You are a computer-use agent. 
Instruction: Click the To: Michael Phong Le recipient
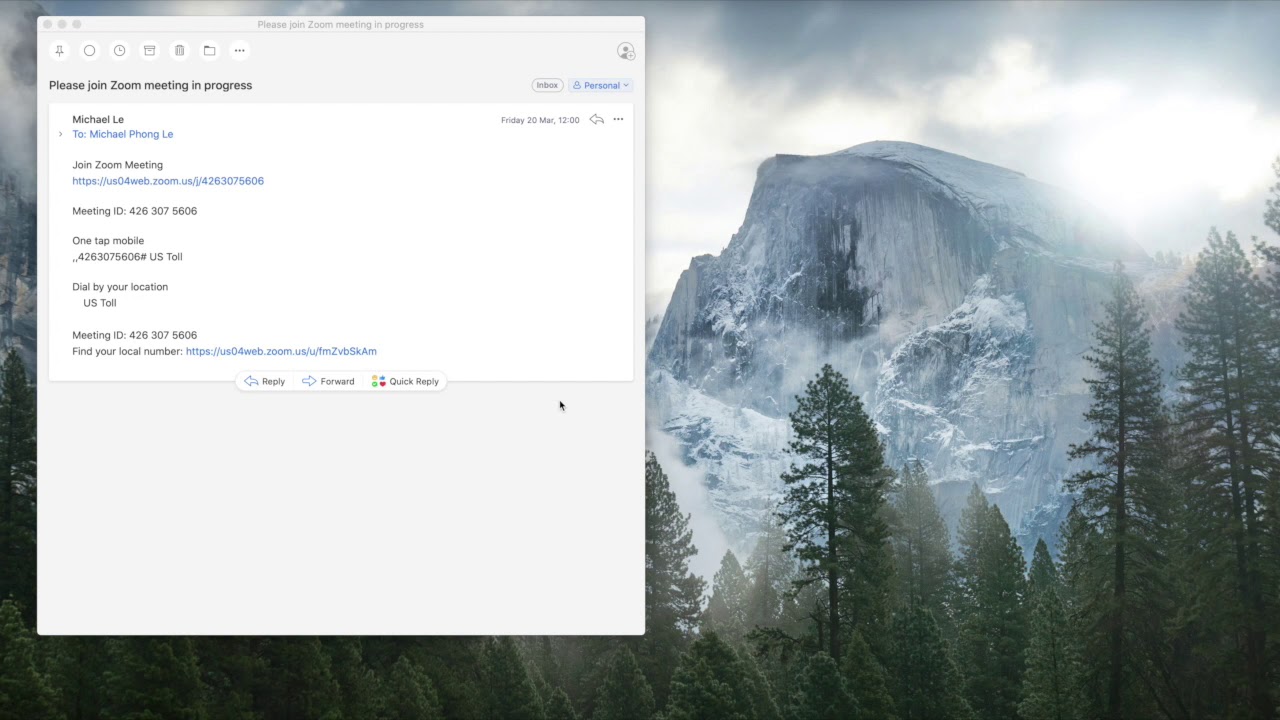tap(122, 134)
